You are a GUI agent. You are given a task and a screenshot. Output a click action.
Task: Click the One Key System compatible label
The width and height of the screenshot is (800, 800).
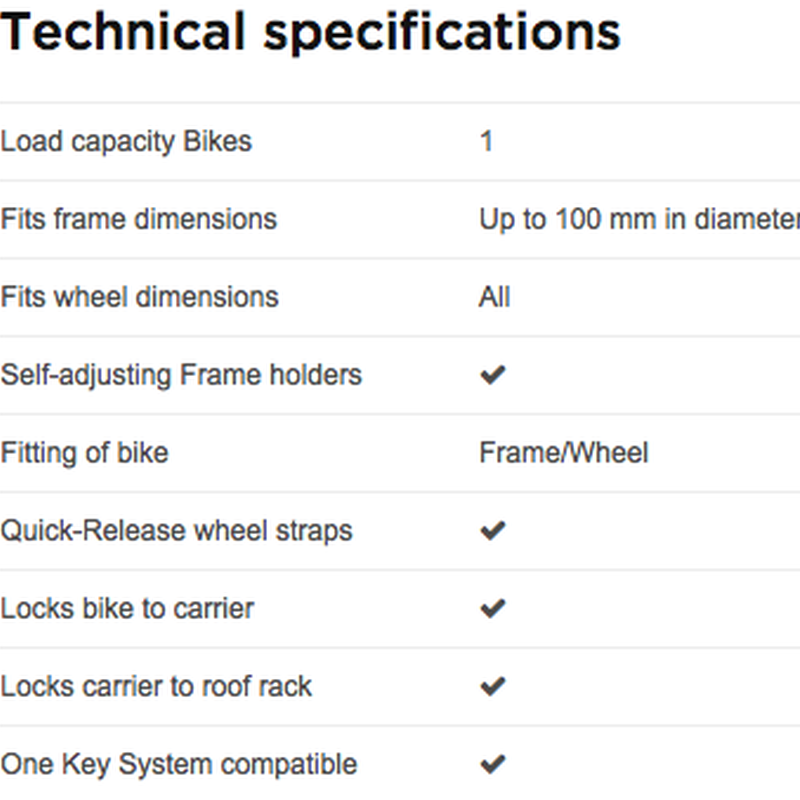pyautogui.click(x=179, y=765)
